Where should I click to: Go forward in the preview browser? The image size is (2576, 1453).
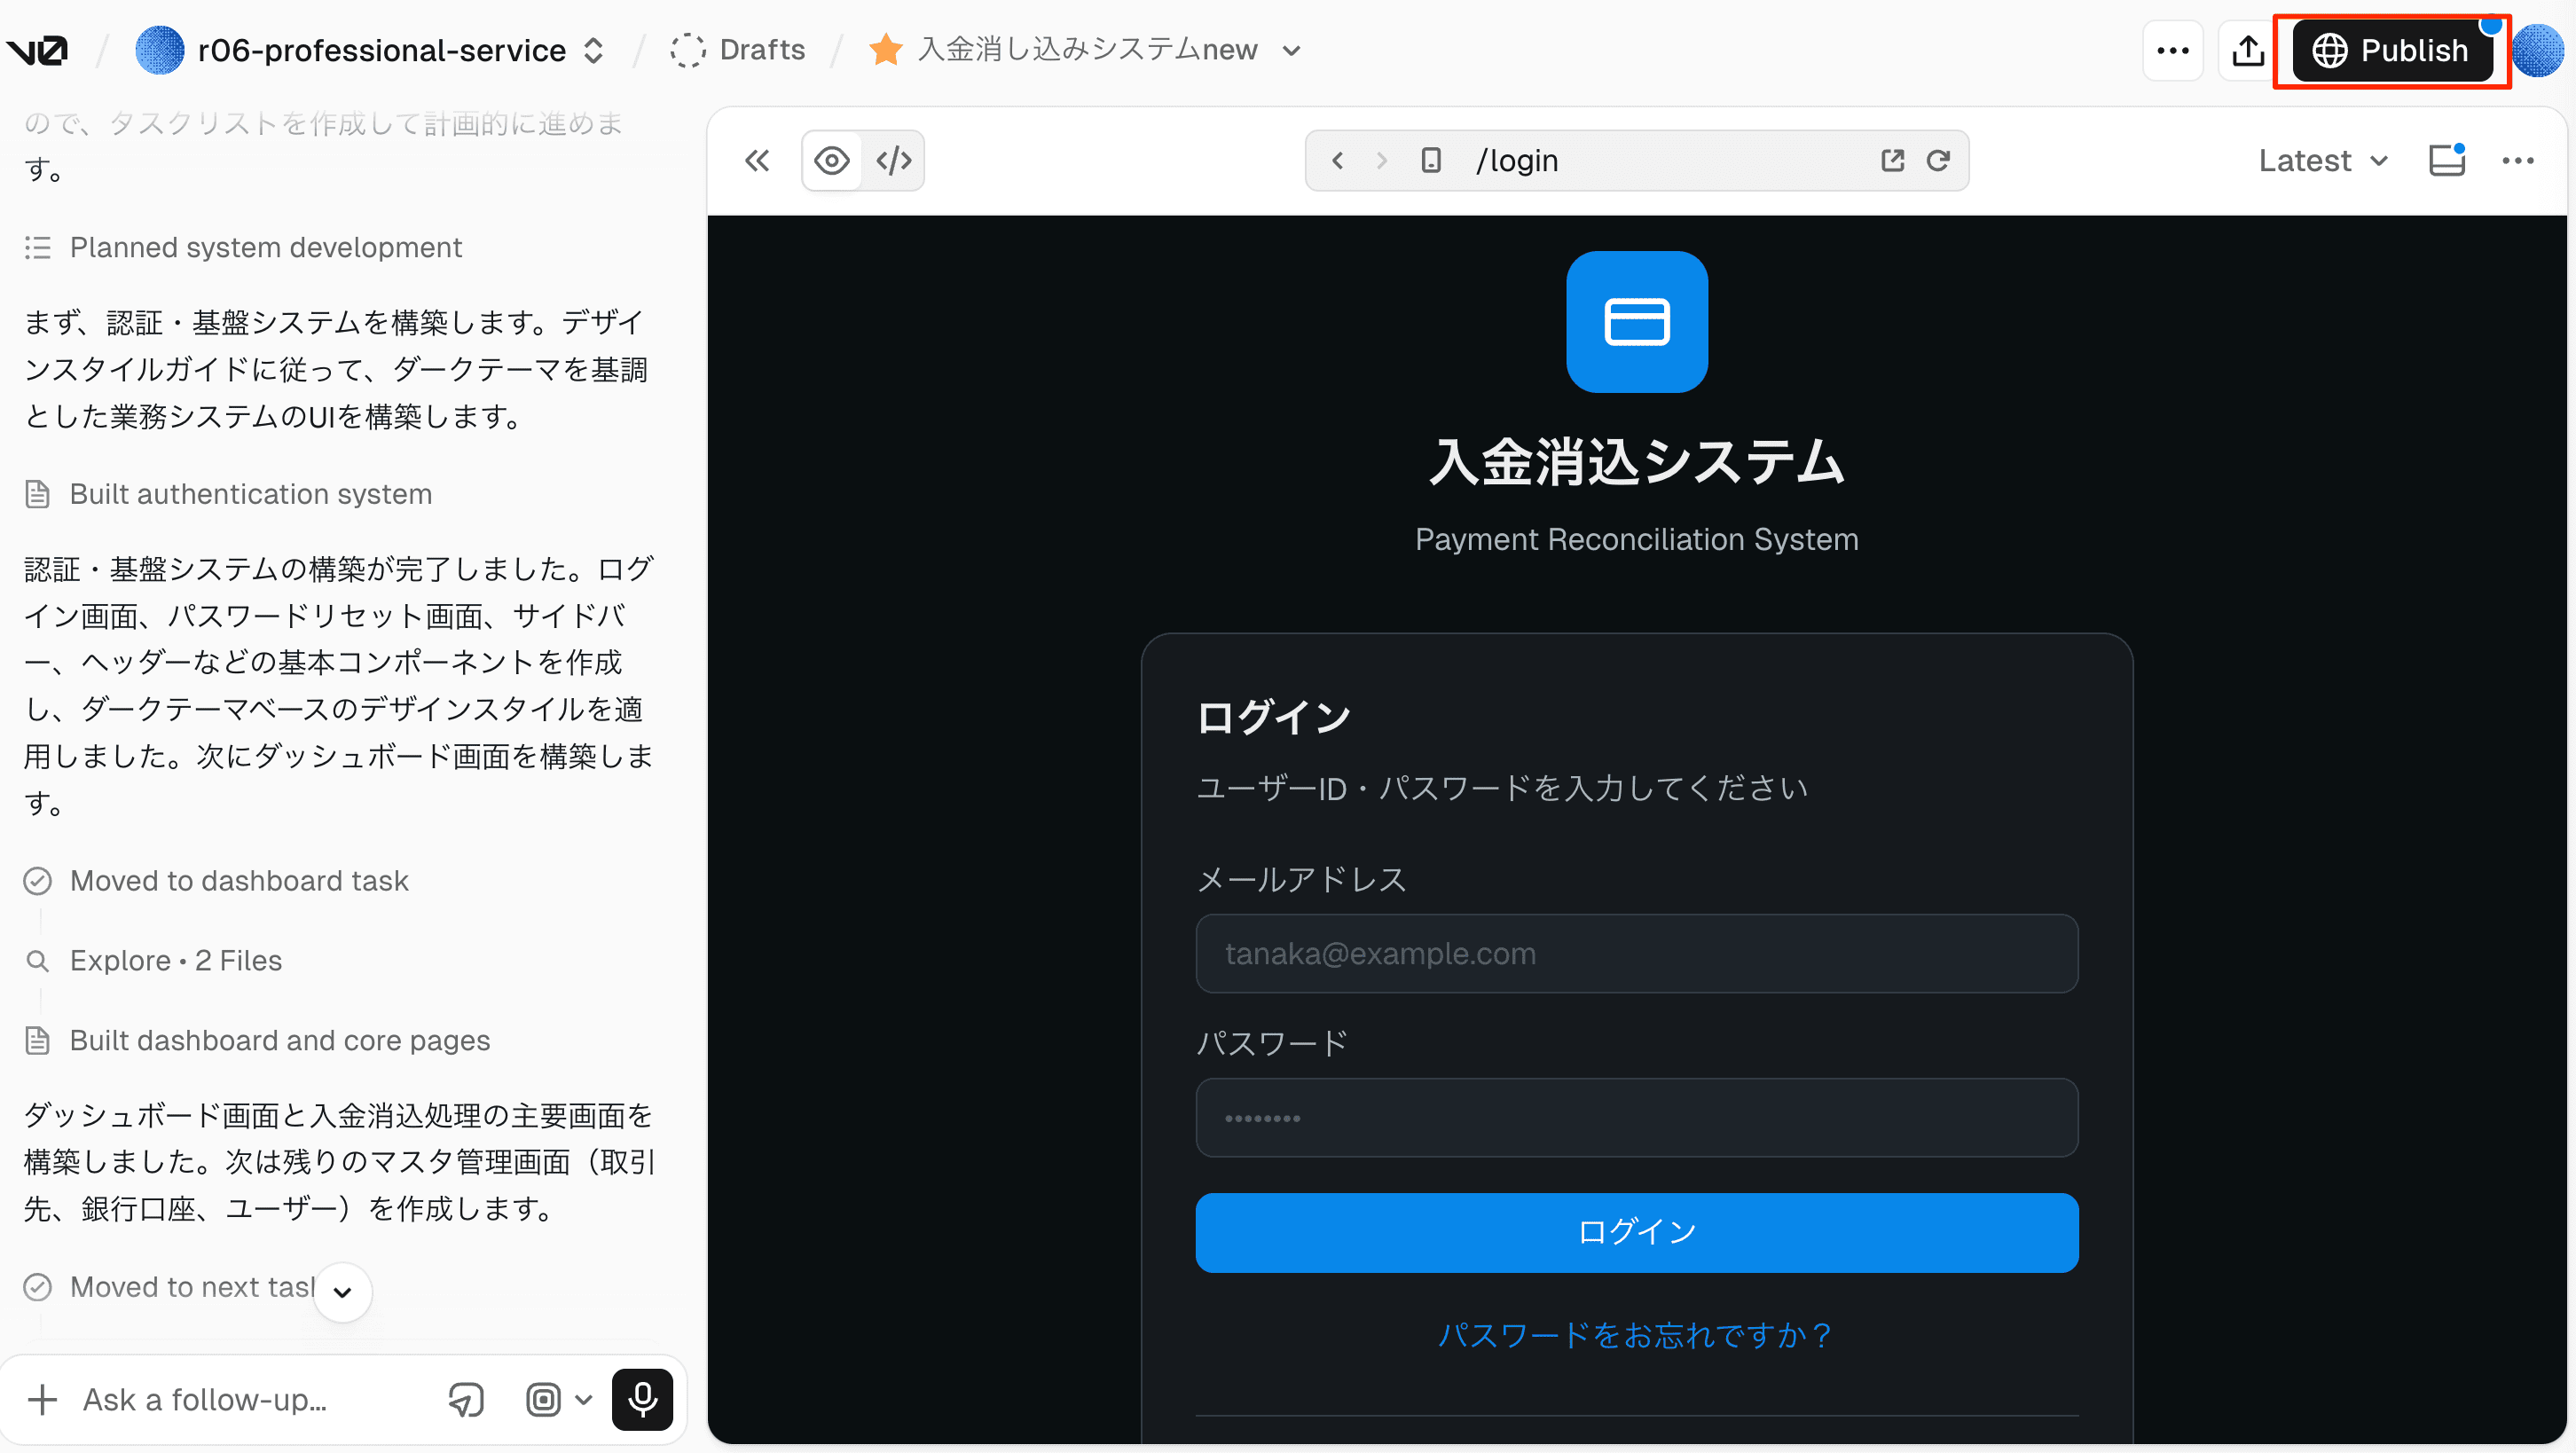click(1382, 160)
